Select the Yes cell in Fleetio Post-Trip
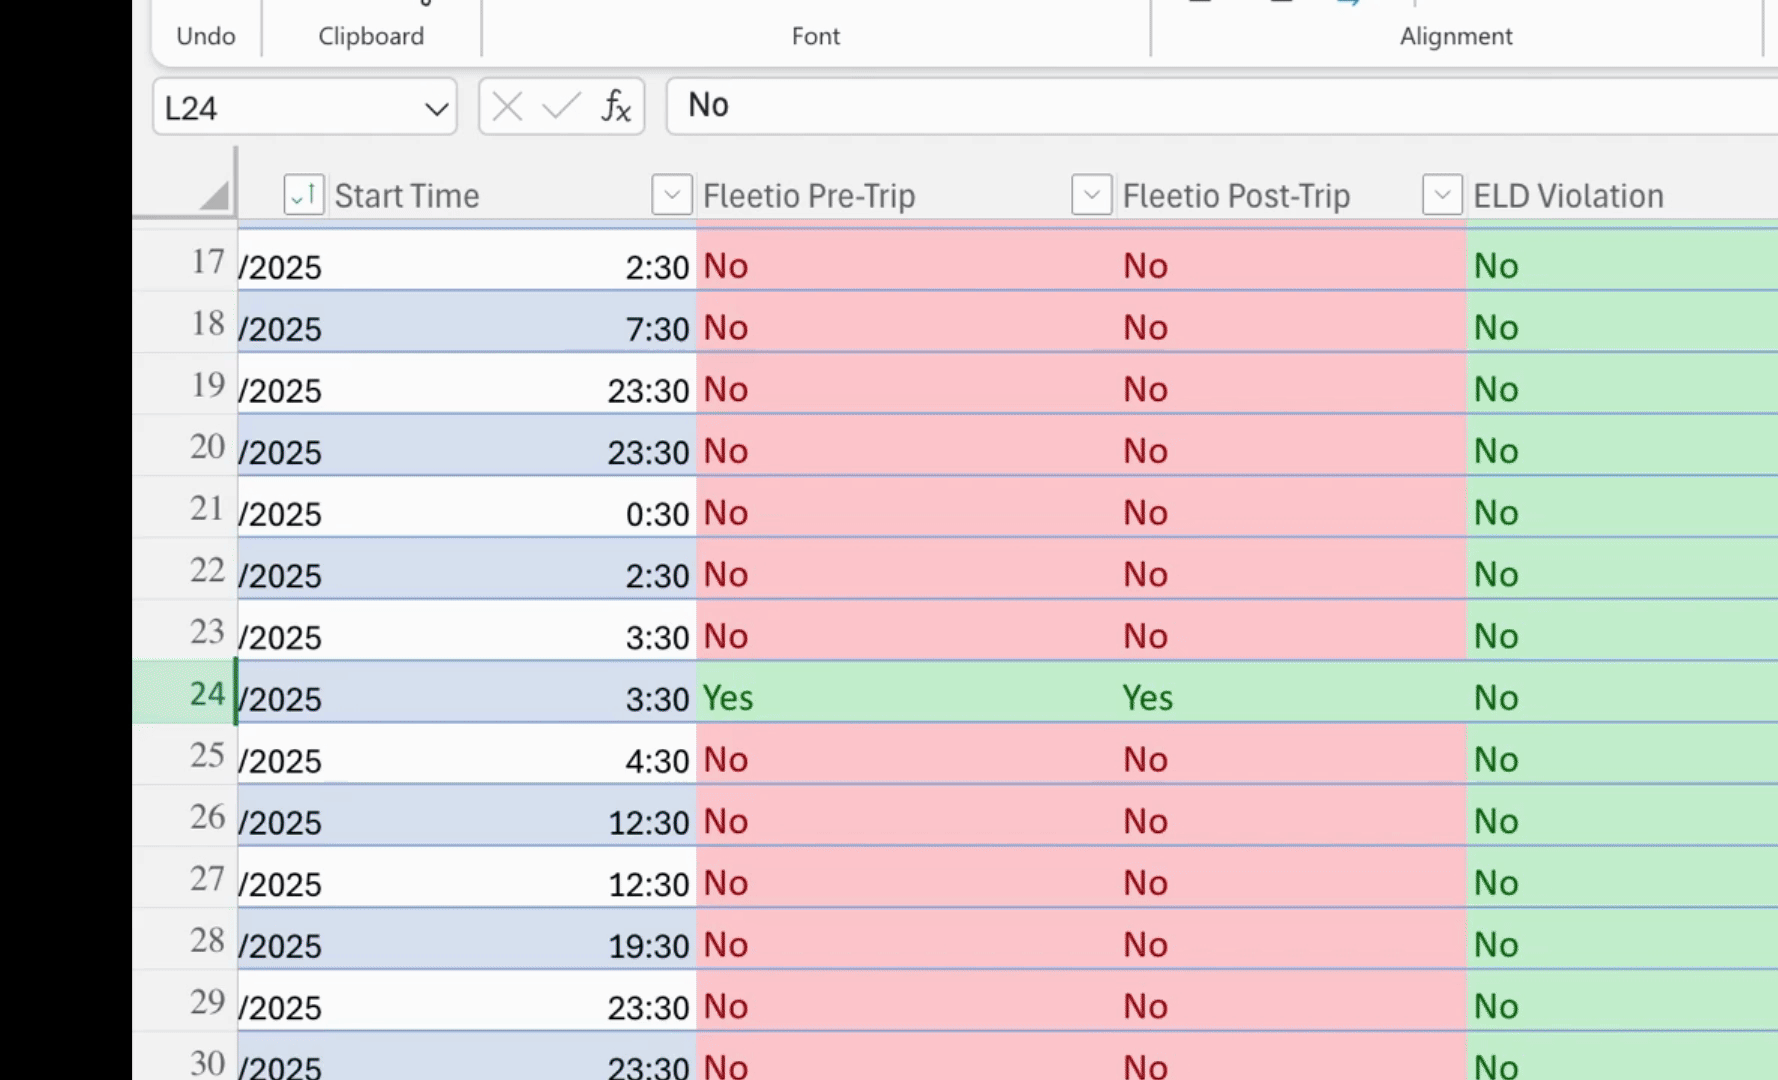Screen dimensions: 1778x1080 click(1290, 697)
